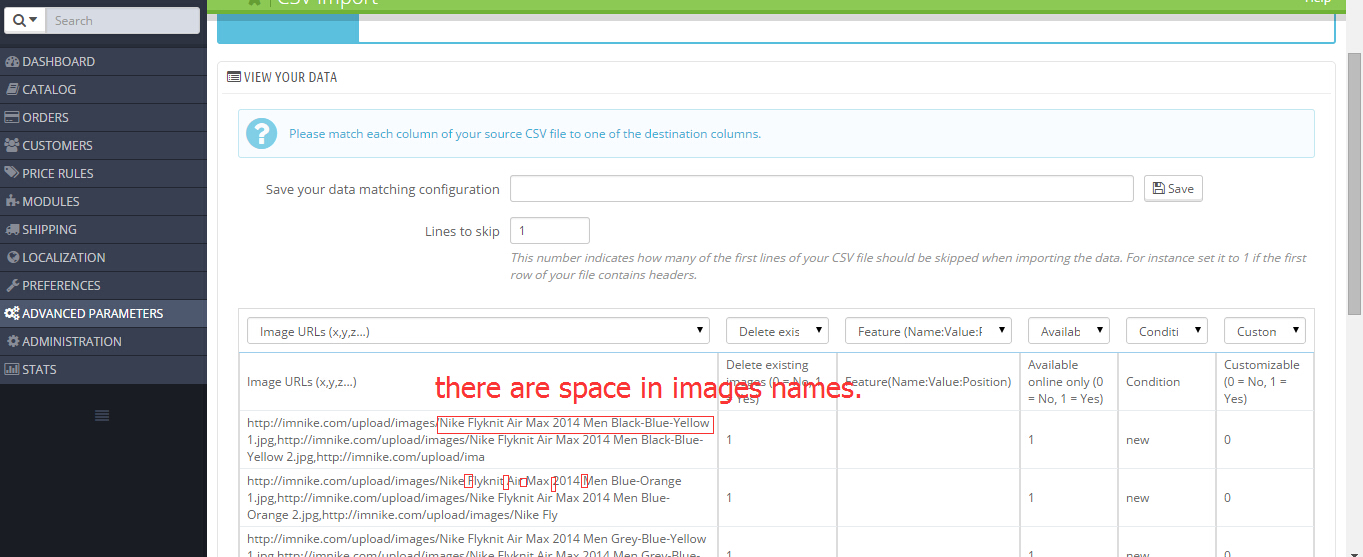Click the configuration name input field
Screen dimensions: 1363x557
coord(821,189)
